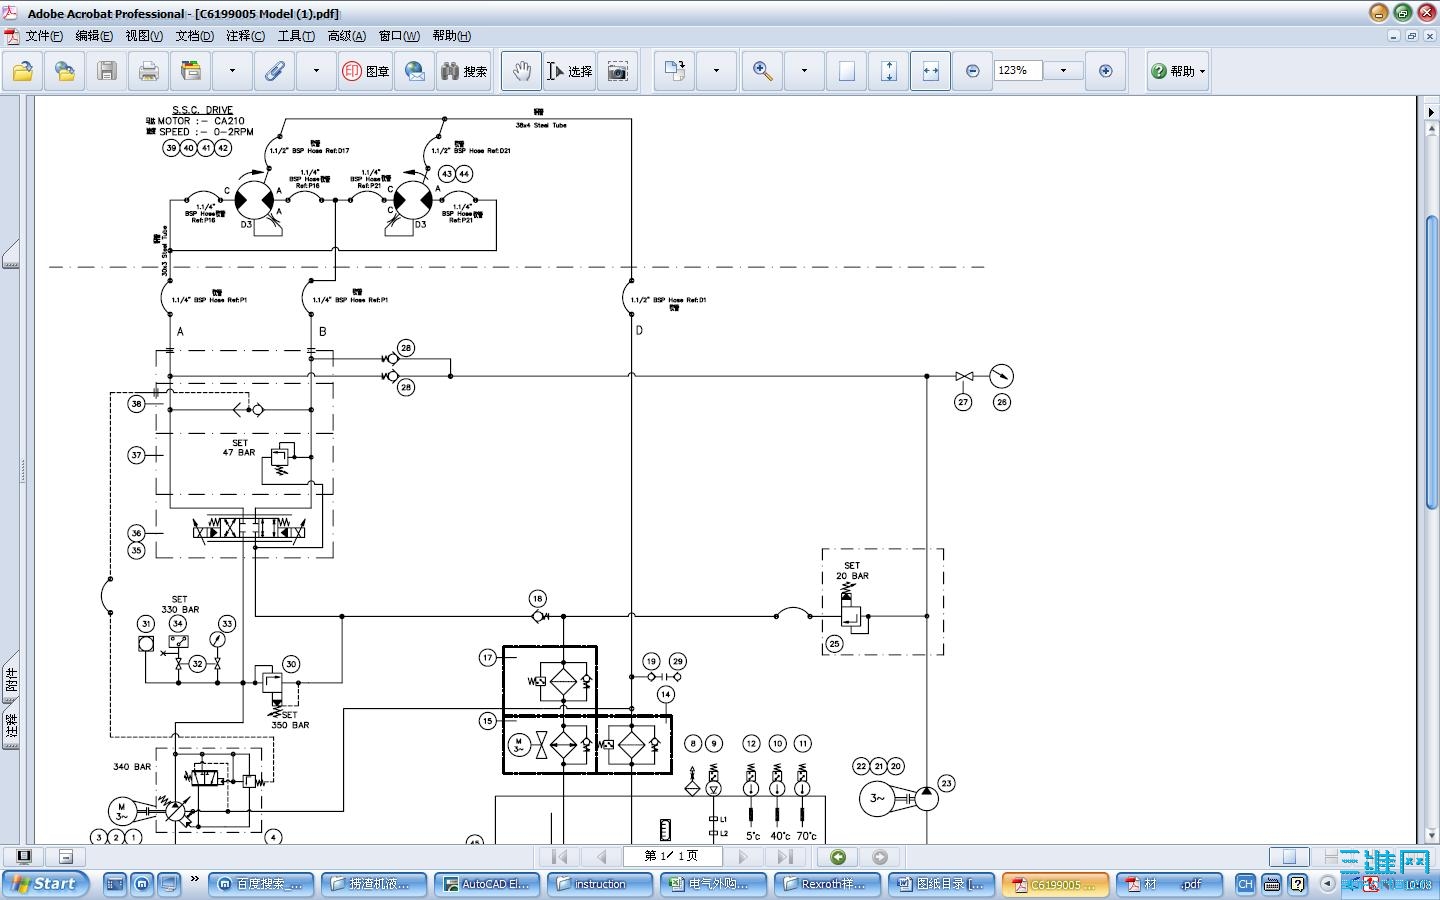The width and height of the screenshot is (1440, 900).
Task: Go to the last page
Action: (x=785, y=857)
